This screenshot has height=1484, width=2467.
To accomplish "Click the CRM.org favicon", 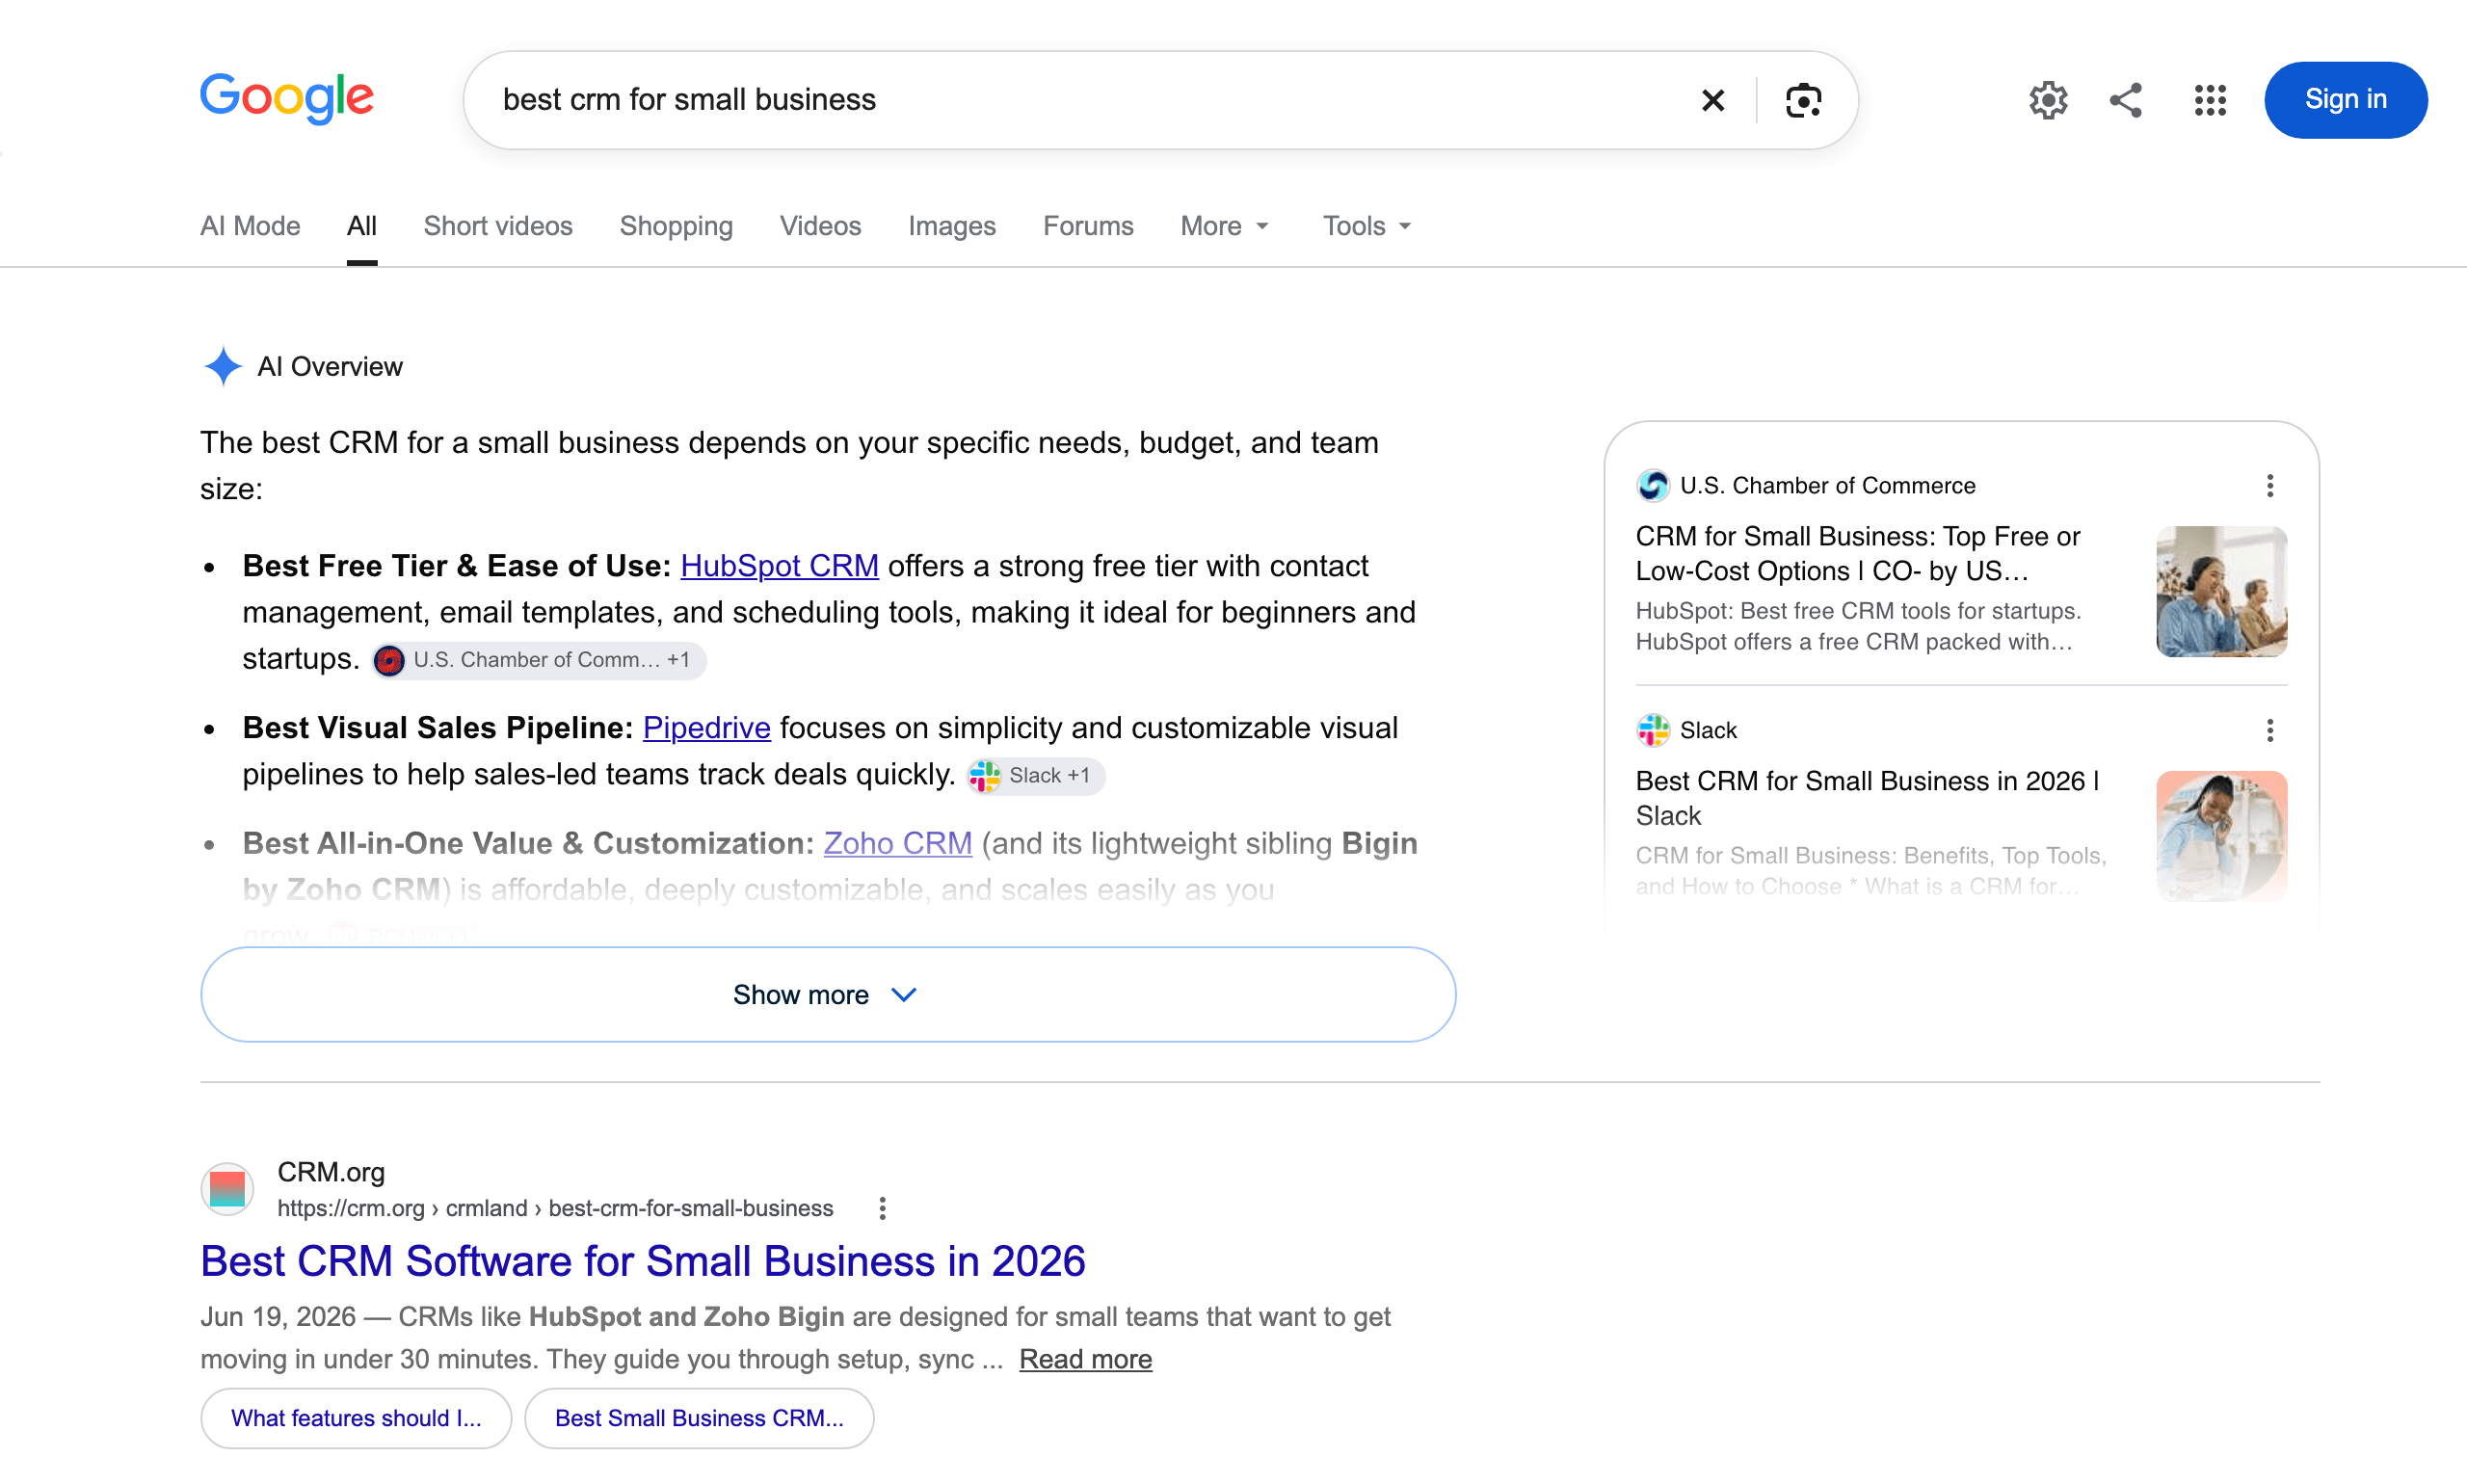I will click(227, 1189).
